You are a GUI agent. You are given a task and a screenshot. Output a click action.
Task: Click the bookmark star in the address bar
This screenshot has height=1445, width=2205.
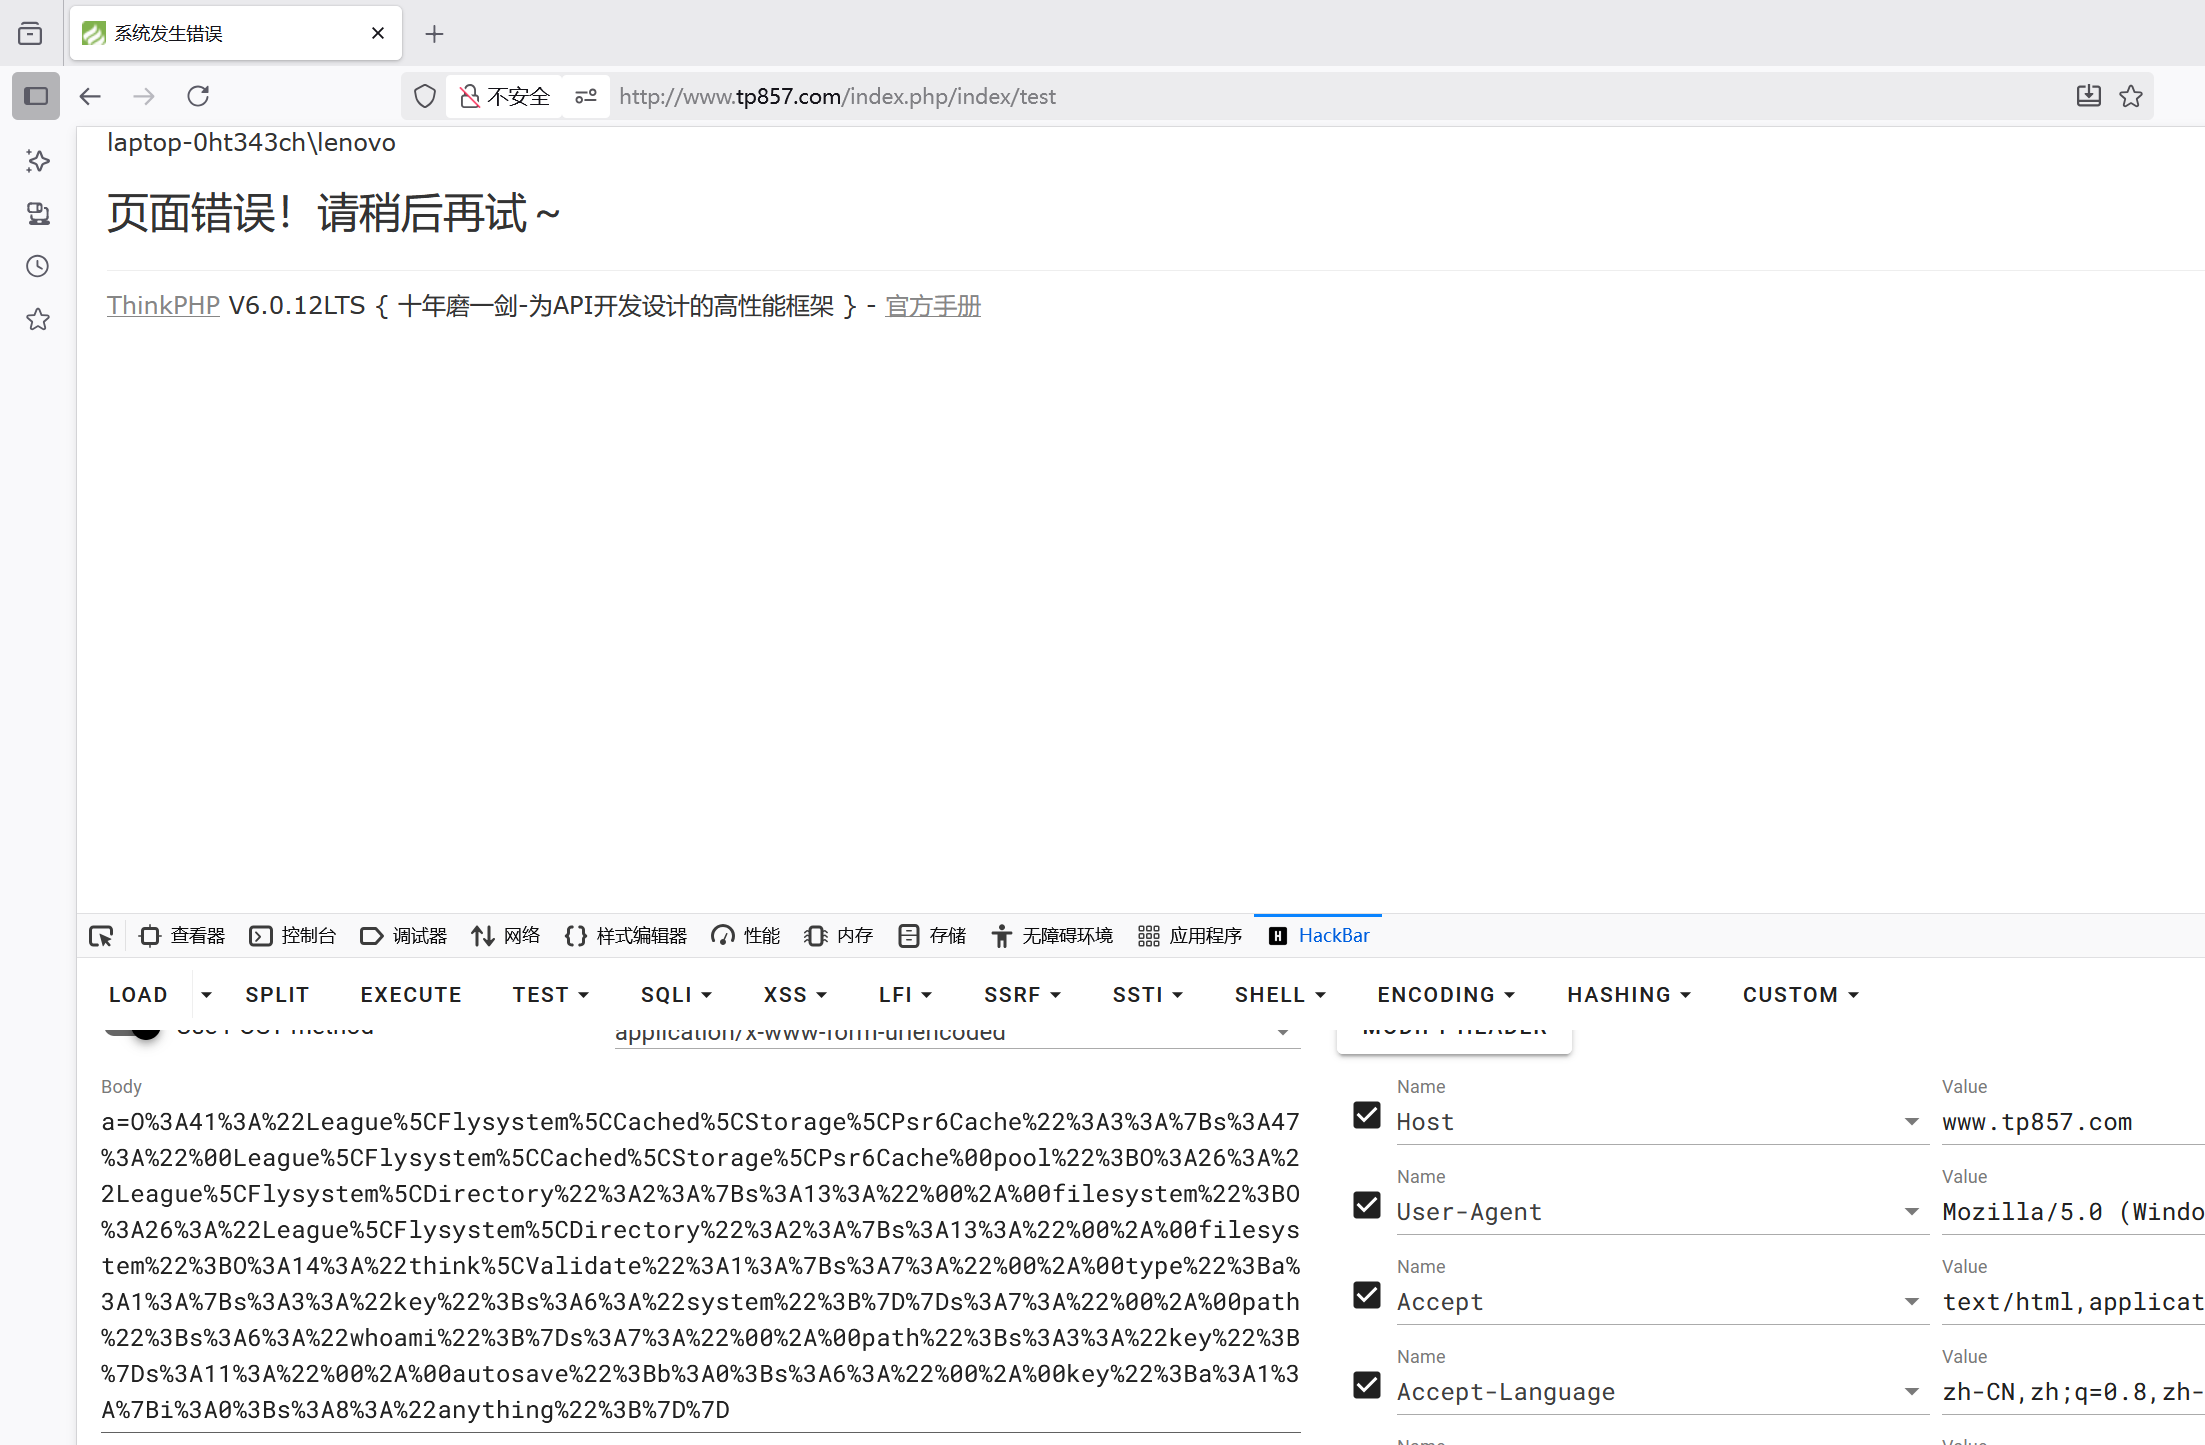point(2131,95)
